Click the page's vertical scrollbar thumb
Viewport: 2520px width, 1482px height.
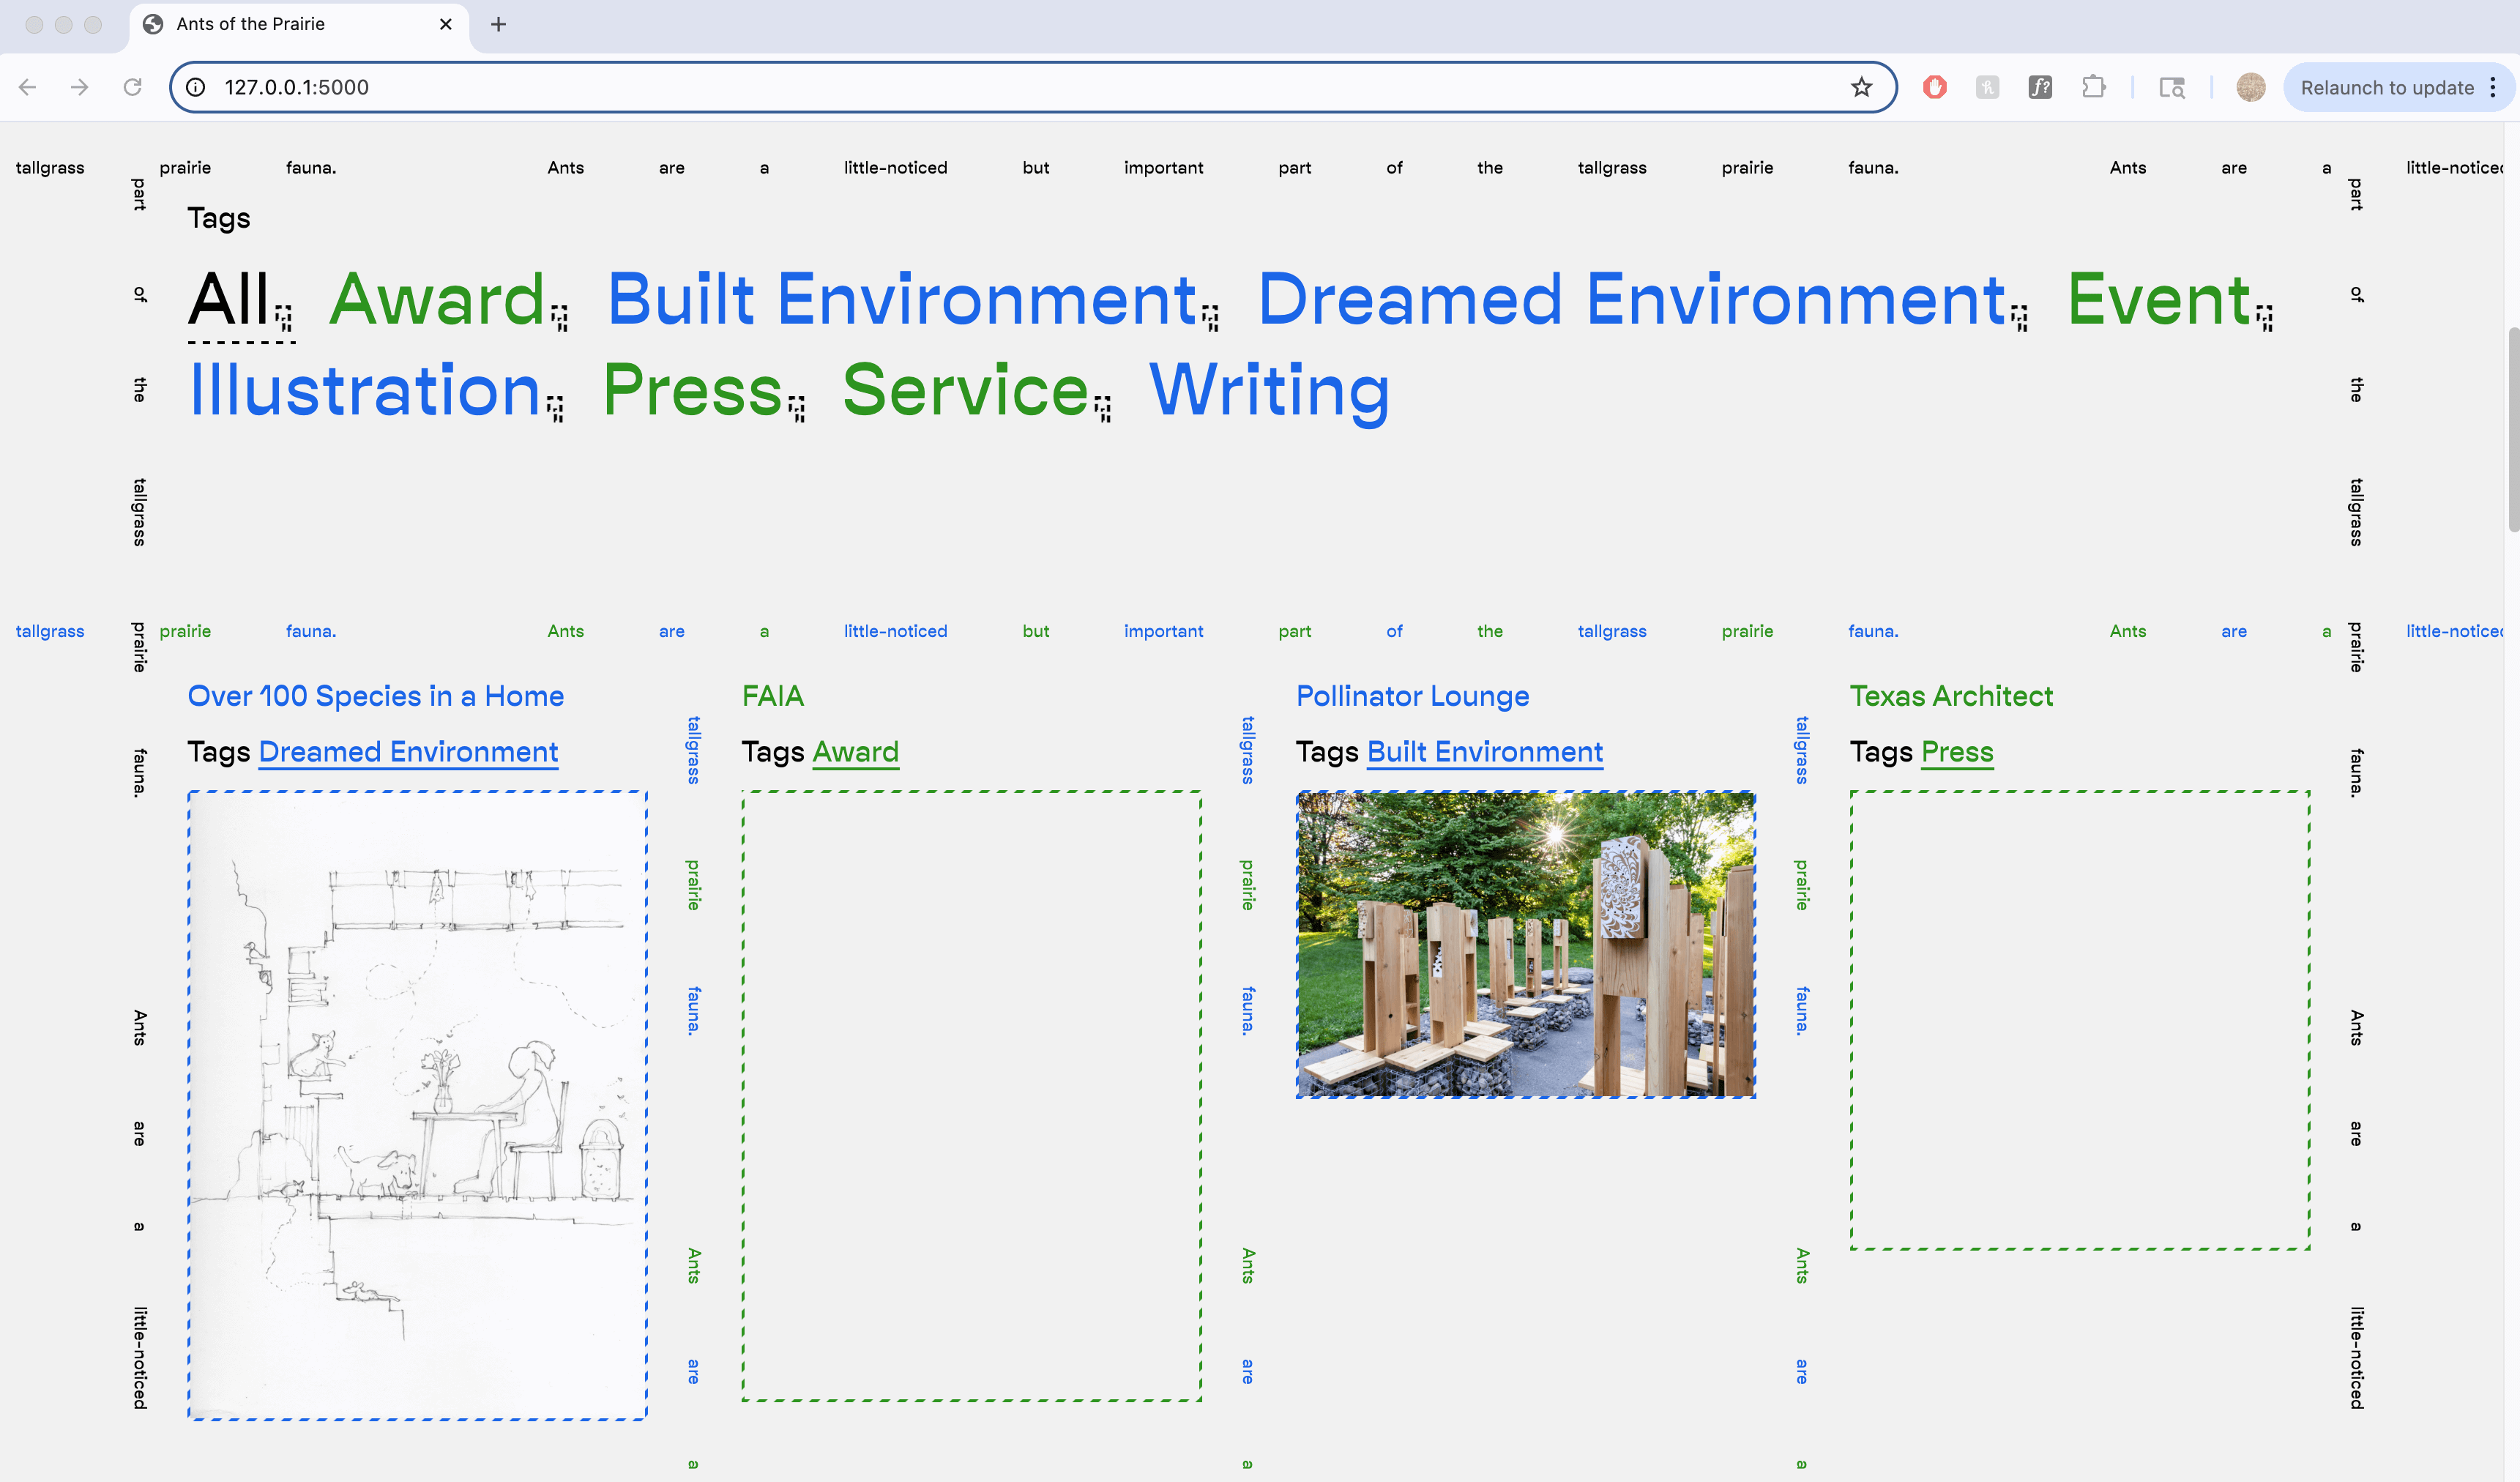click(2513, 430)
